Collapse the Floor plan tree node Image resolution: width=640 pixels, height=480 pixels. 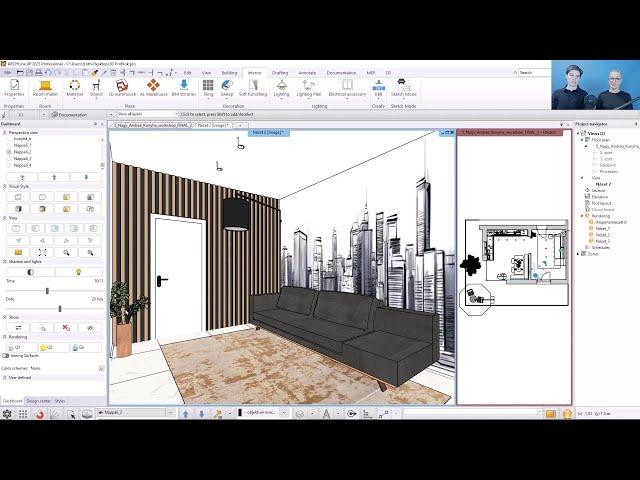pyautogui.click(x=582, y=140)
